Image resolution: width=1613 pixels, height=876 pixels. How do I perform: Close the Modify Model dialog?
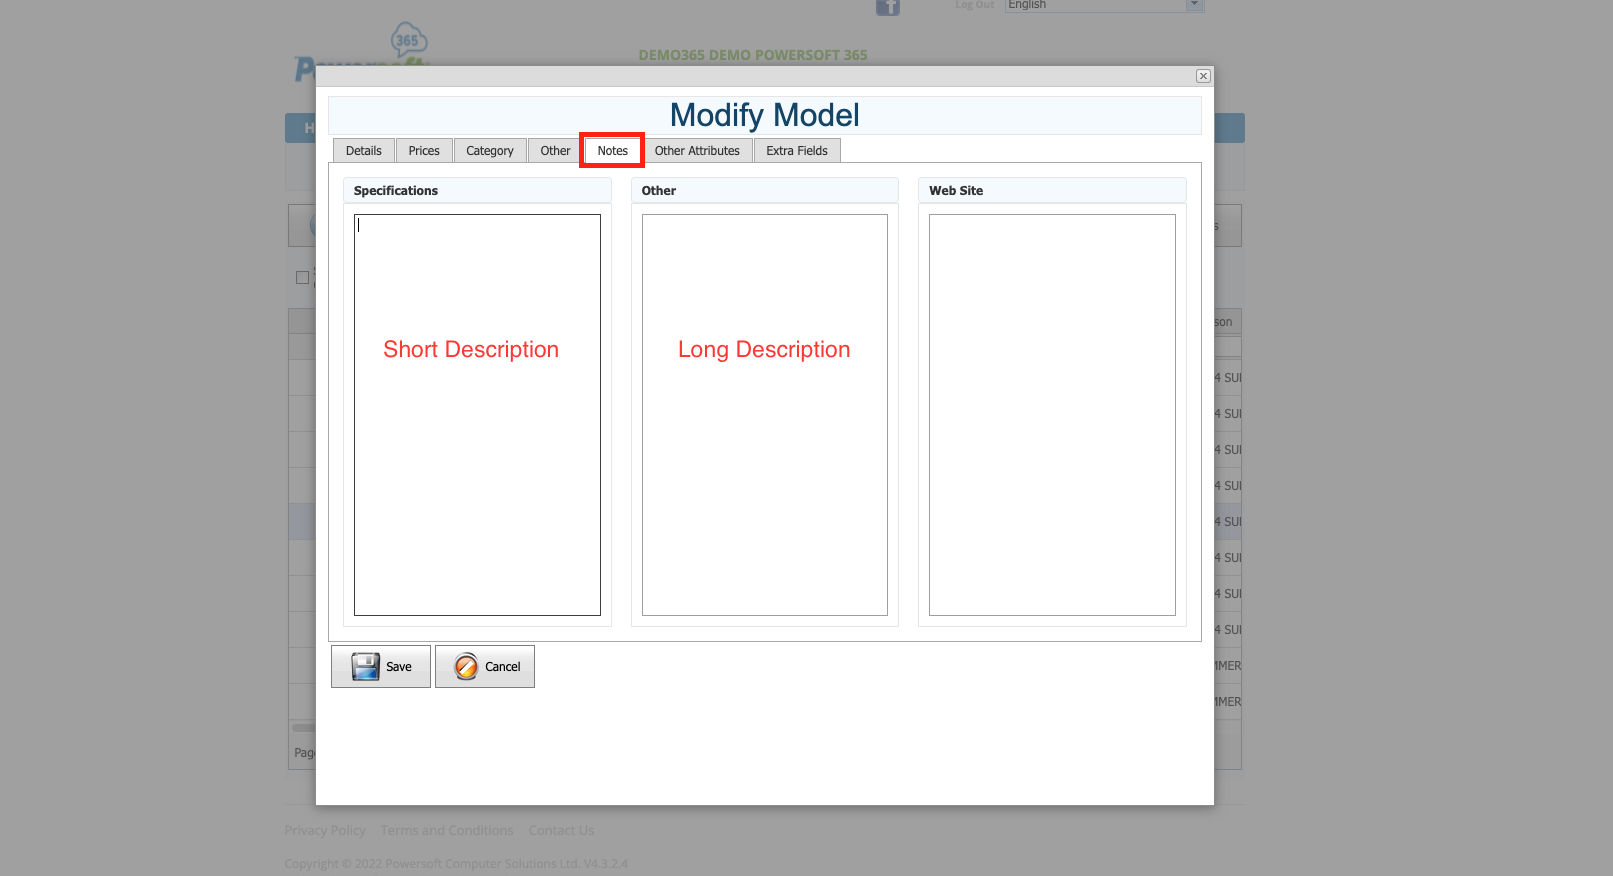1203,76
